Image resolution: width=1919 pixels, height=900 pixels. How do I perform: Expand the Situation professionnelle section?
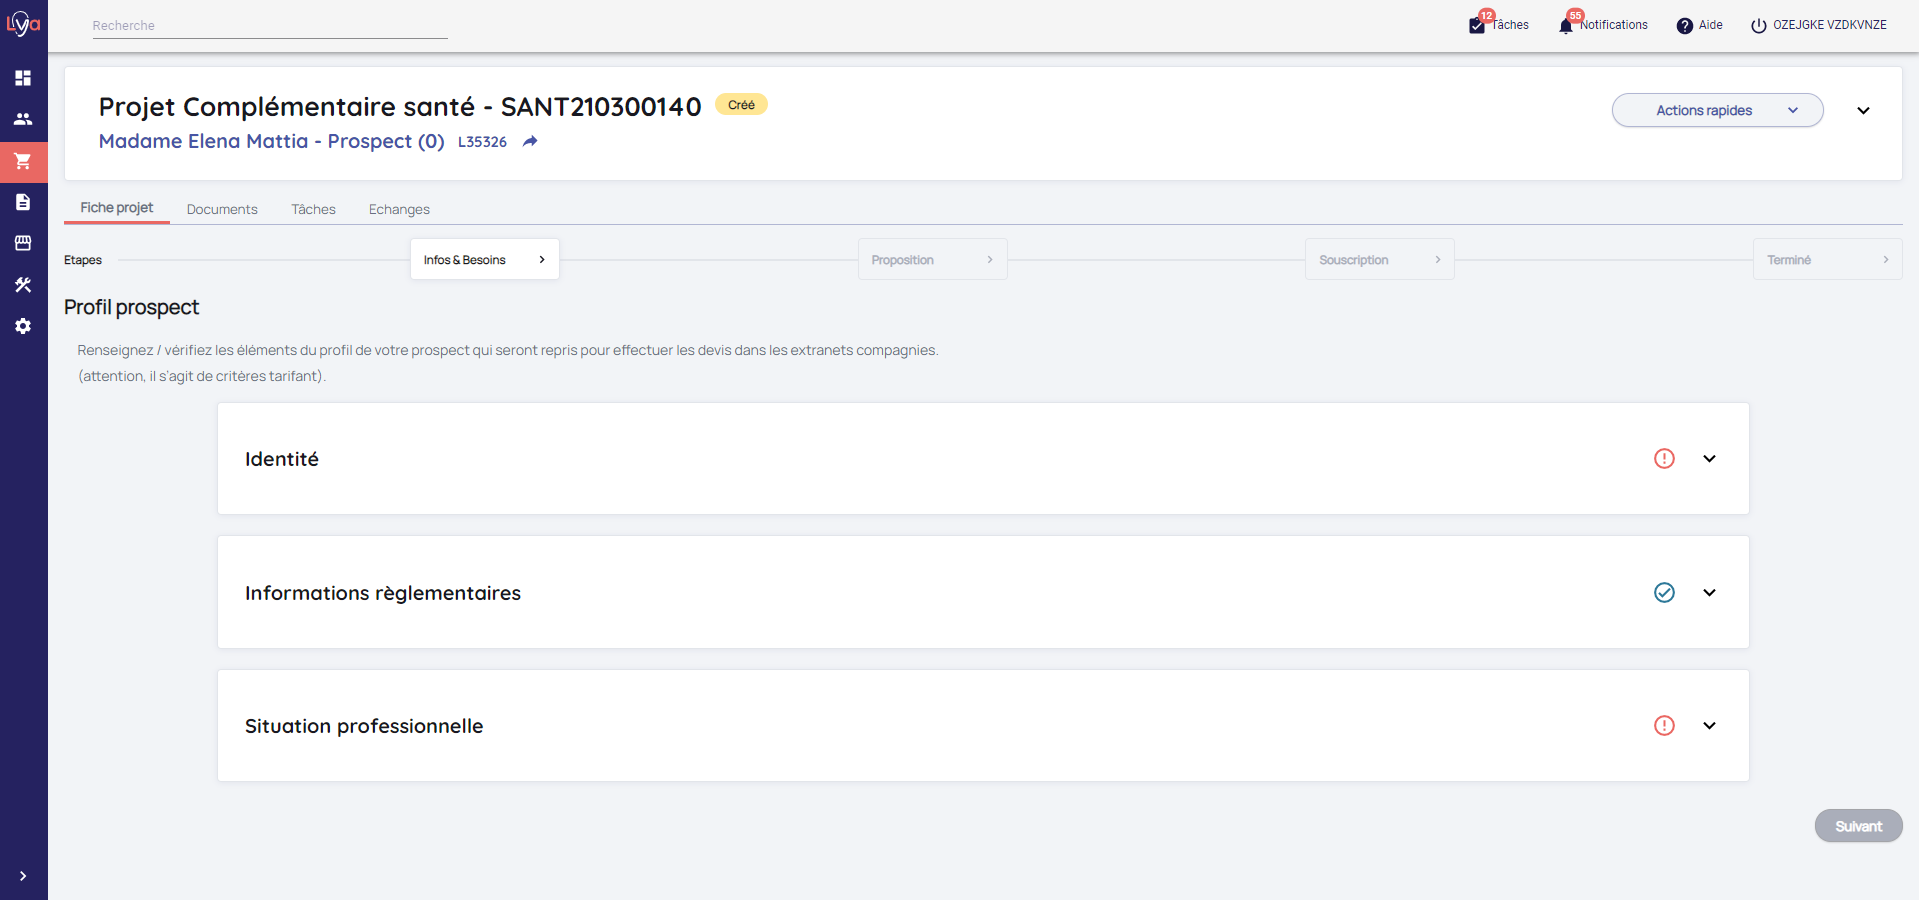click(1709, 726)
